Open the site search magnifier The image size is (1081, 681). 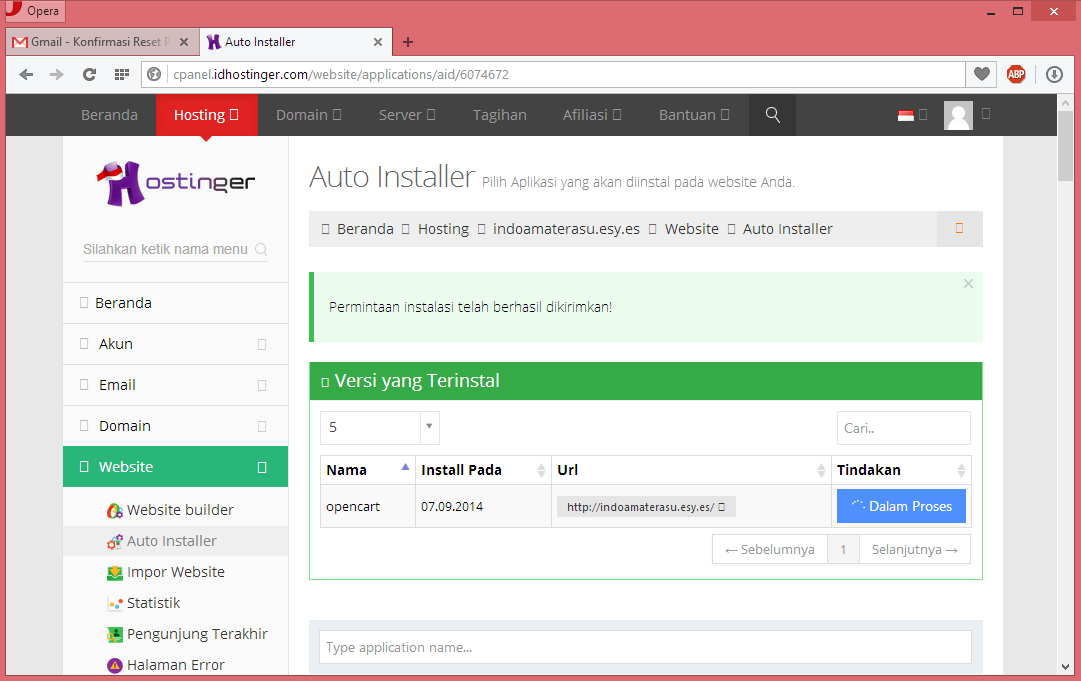(x=773, y=115)
